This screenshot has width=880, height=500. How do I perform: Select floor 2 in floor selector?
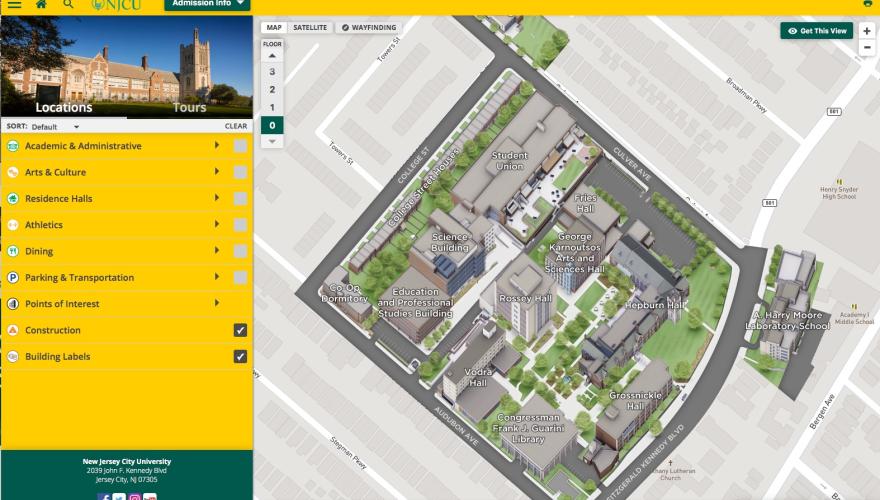272,89
